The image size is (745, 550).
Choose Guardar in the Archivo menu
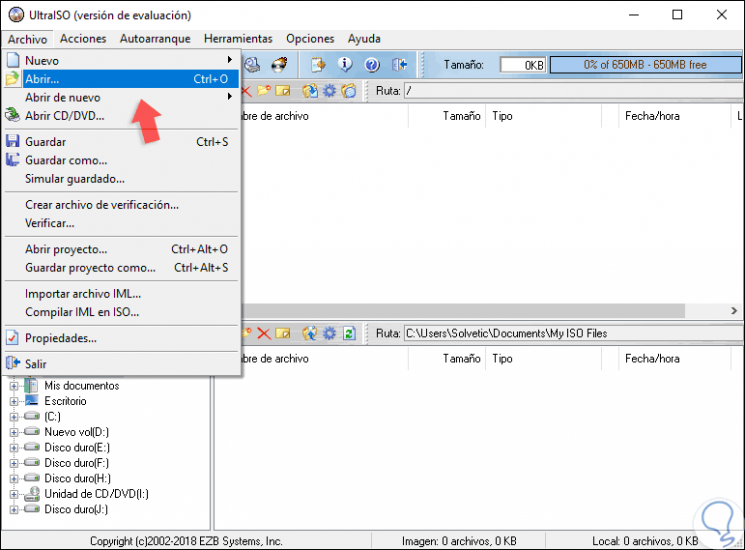pyautogui.click(x=122, y=142)
